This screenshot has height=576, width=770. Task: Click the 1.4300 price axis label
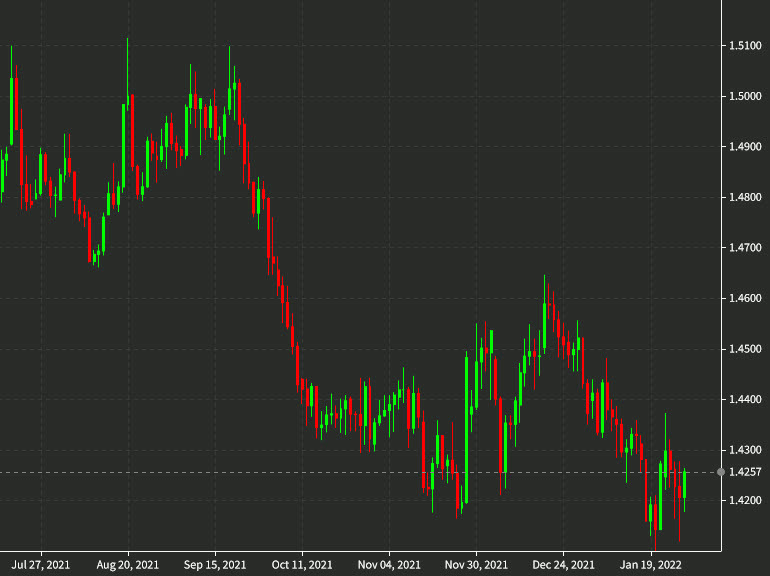click(746, 450)
